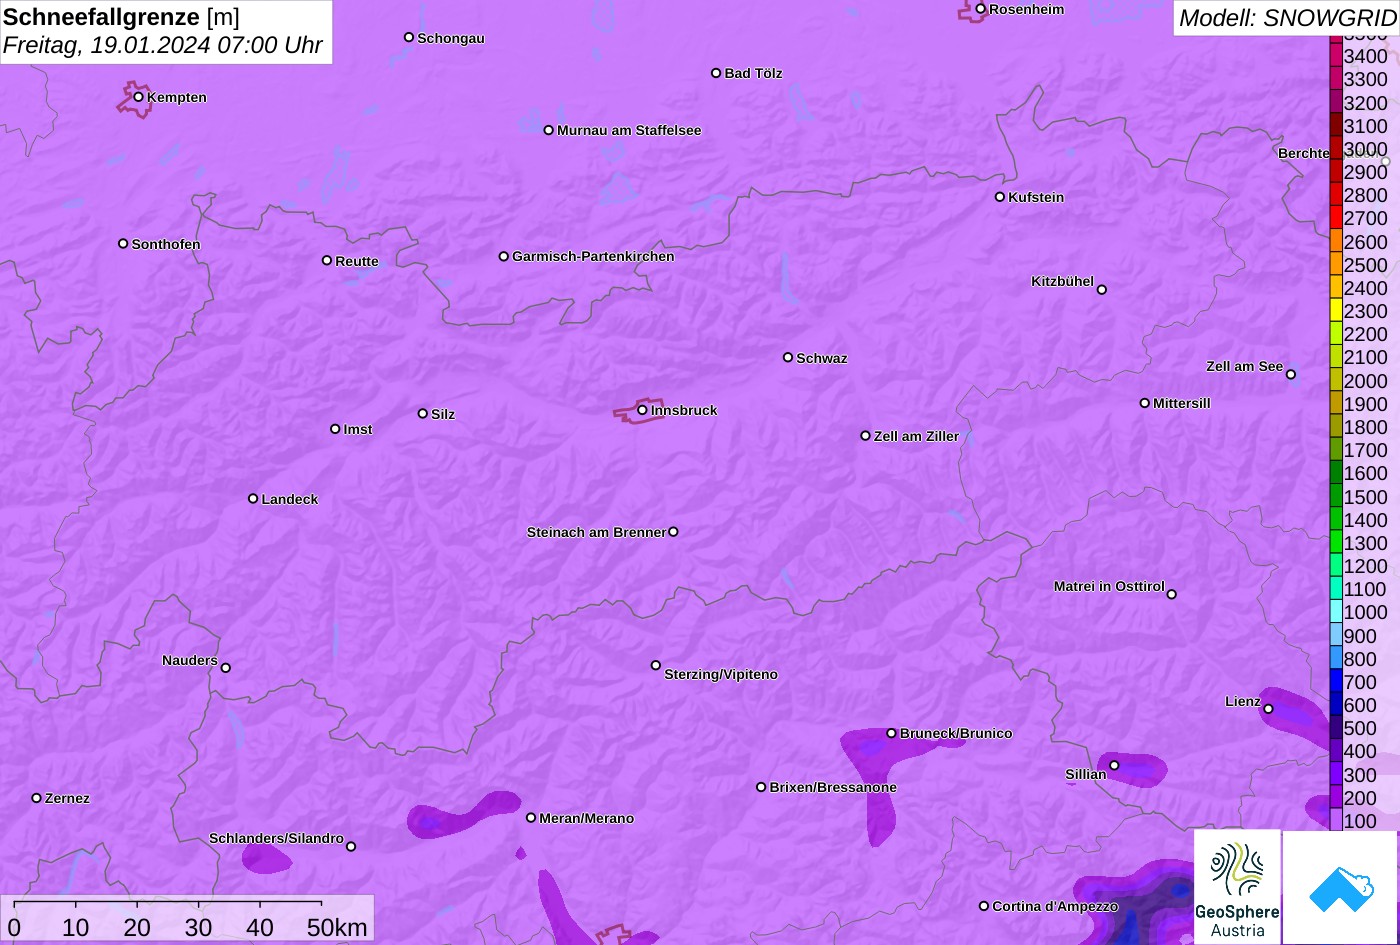The width and height of the screenshot is (1400, 945).
Task: Click the Kufstein location dot
Action: pyautogui.click(x=1000, y=197)
